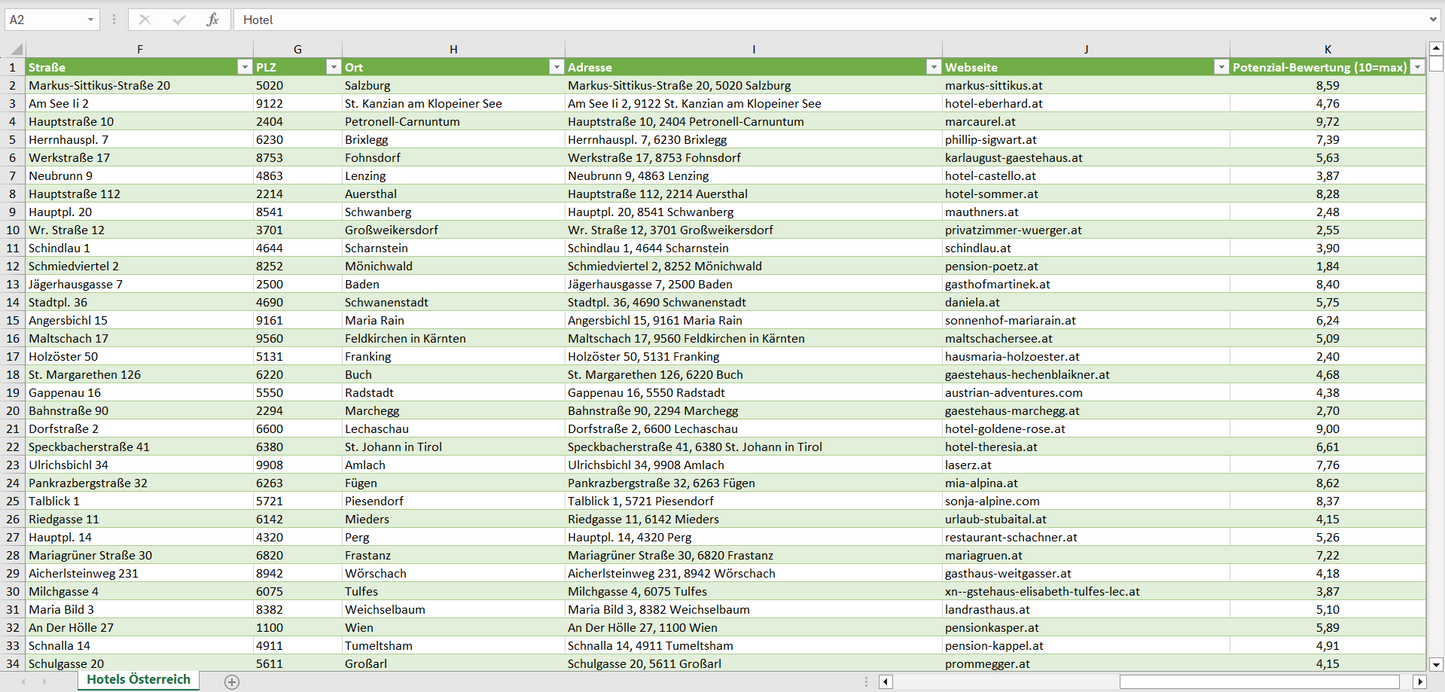Click the Insert Function fx icon
Image resolution: width=1445 pixels, height=692 pixels.
(212, 20)
